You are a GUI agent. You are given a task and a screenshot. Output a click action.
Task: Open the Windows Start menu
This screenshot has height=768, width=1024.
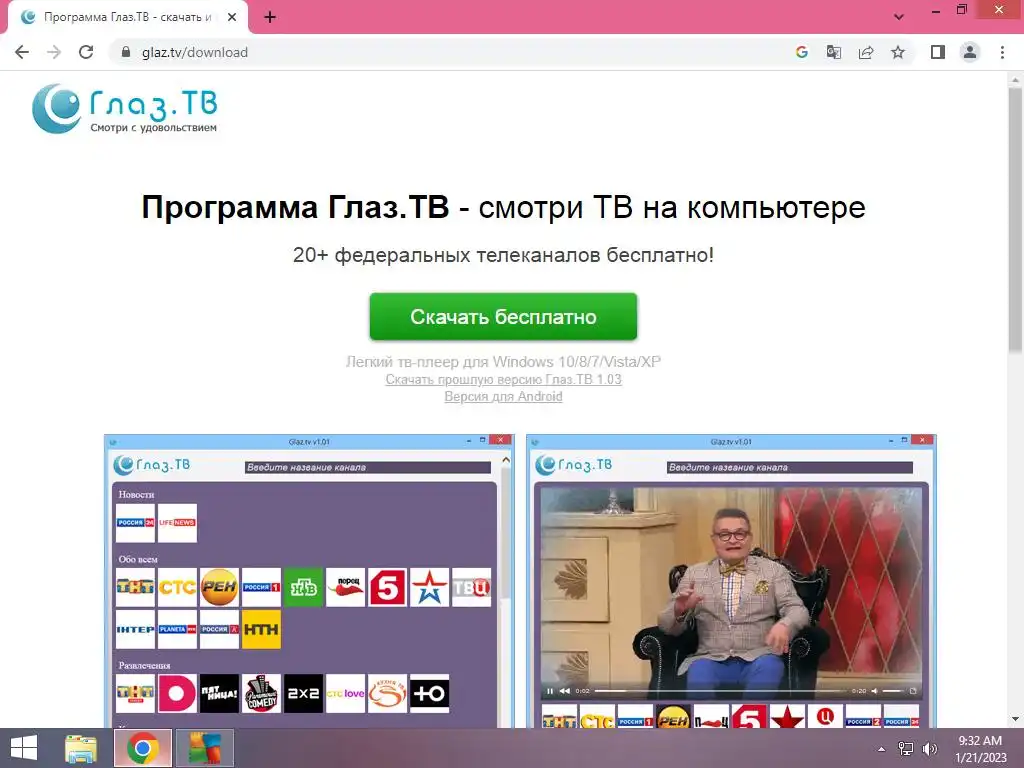[24, 748]
